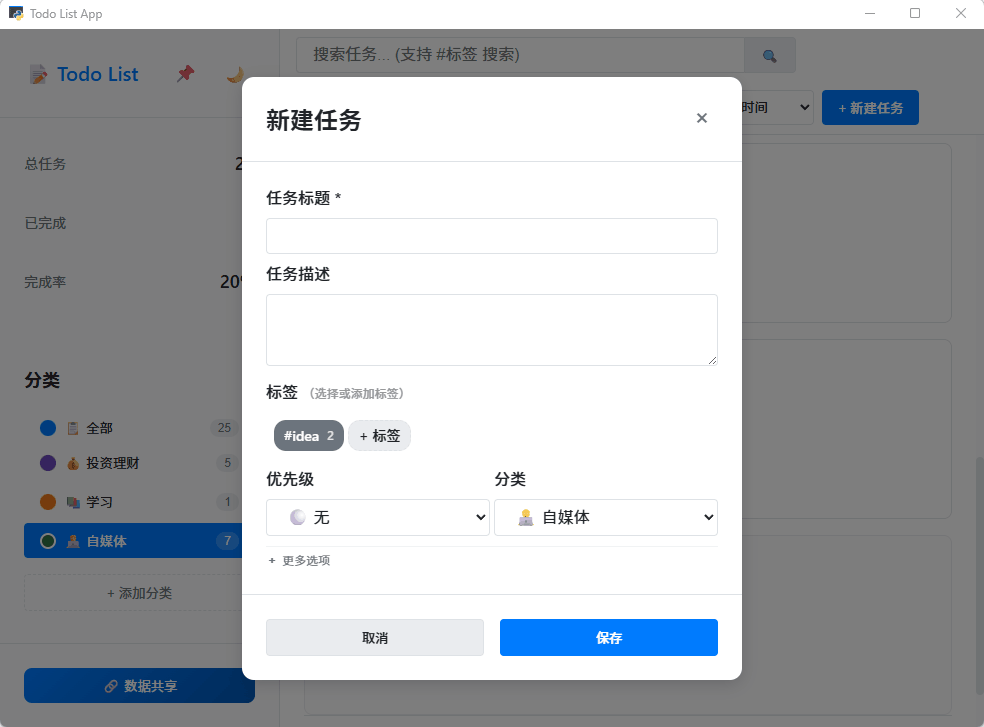Open the 分类 category dropdown
Image resolution: width=984 pixels, height=727 pixels.
pyautogui.click(x=606, y=517)
